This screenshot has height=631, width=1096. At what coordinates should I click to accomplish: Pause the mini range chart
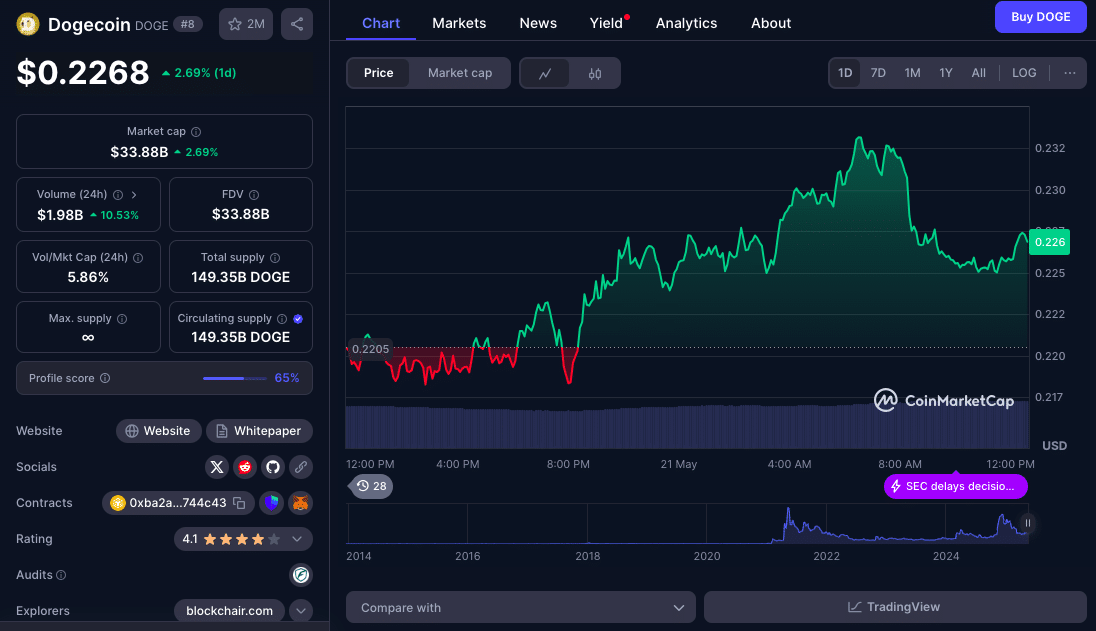click(x=1028, y=523)
